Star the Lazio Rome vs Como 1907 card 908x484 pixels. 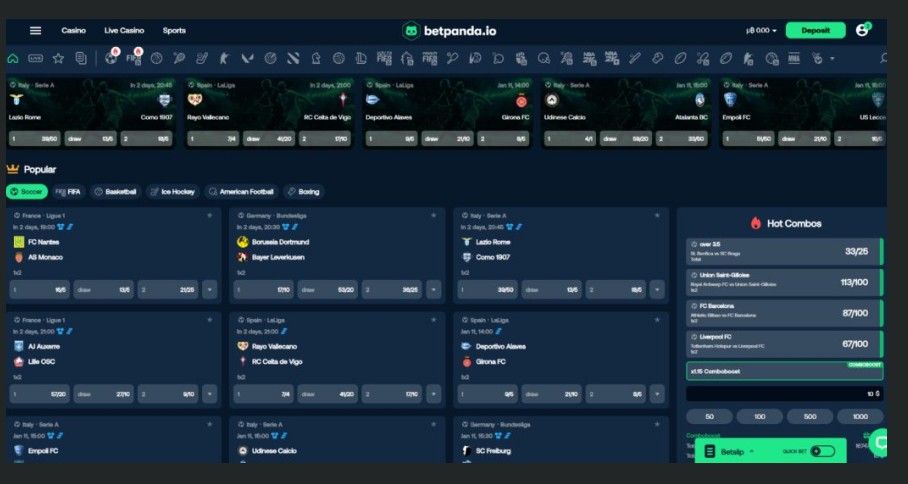click(x=657, y=215)
